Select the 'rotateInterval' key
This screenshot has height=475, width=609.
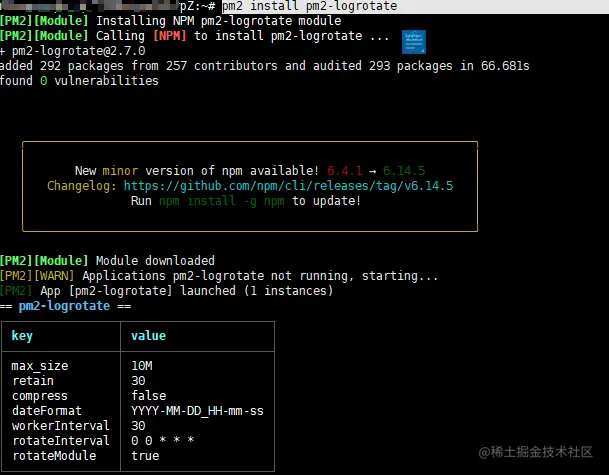[x=61, y=440]
